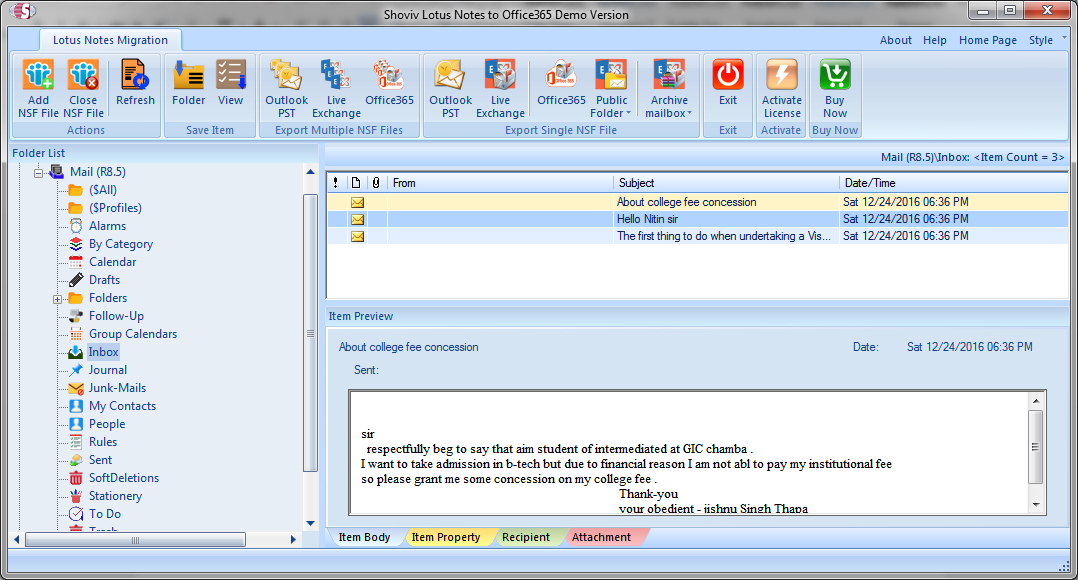The width and height of the screenshot is (1078, 580).
Task: Export single NSF file to Live Exchange
Action: tap(500, 89)
